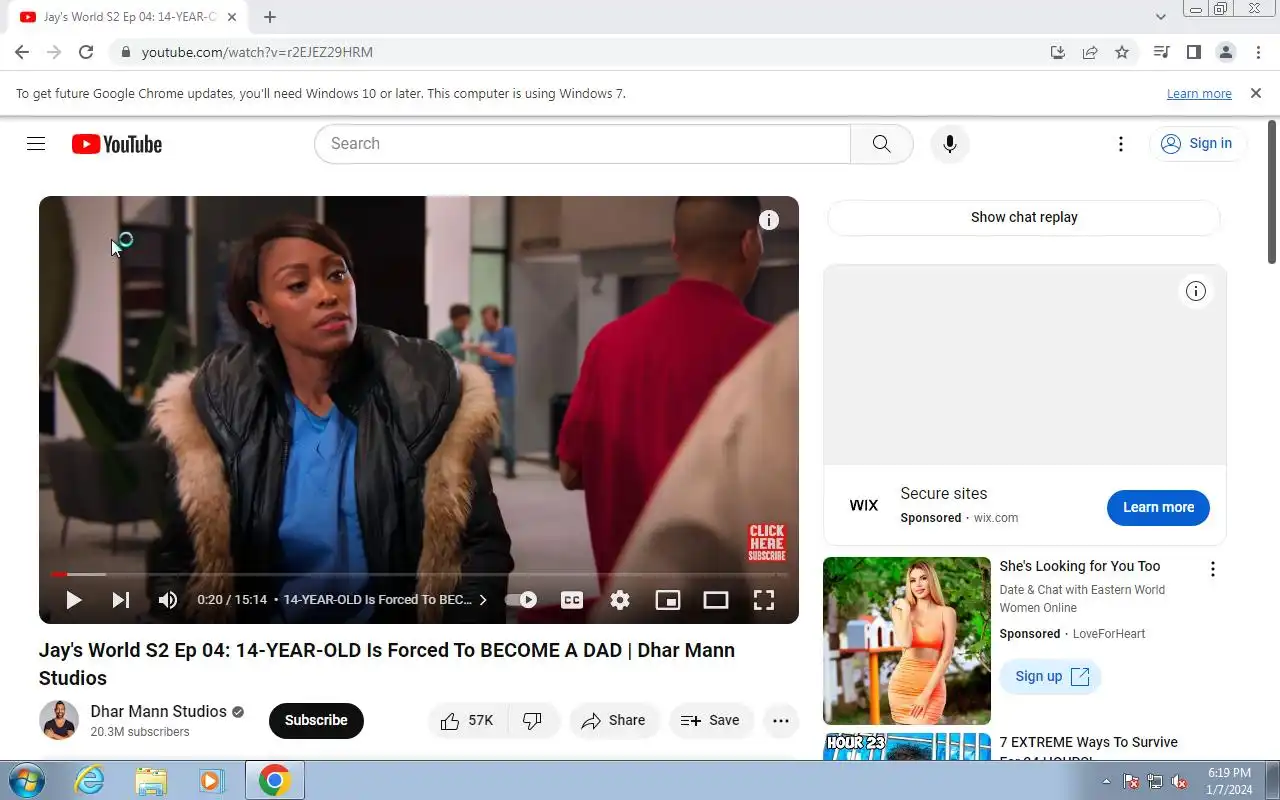Open the Chrome profile icon
This screenshot has height=800, width=1280.
[x=1226, y=52]
